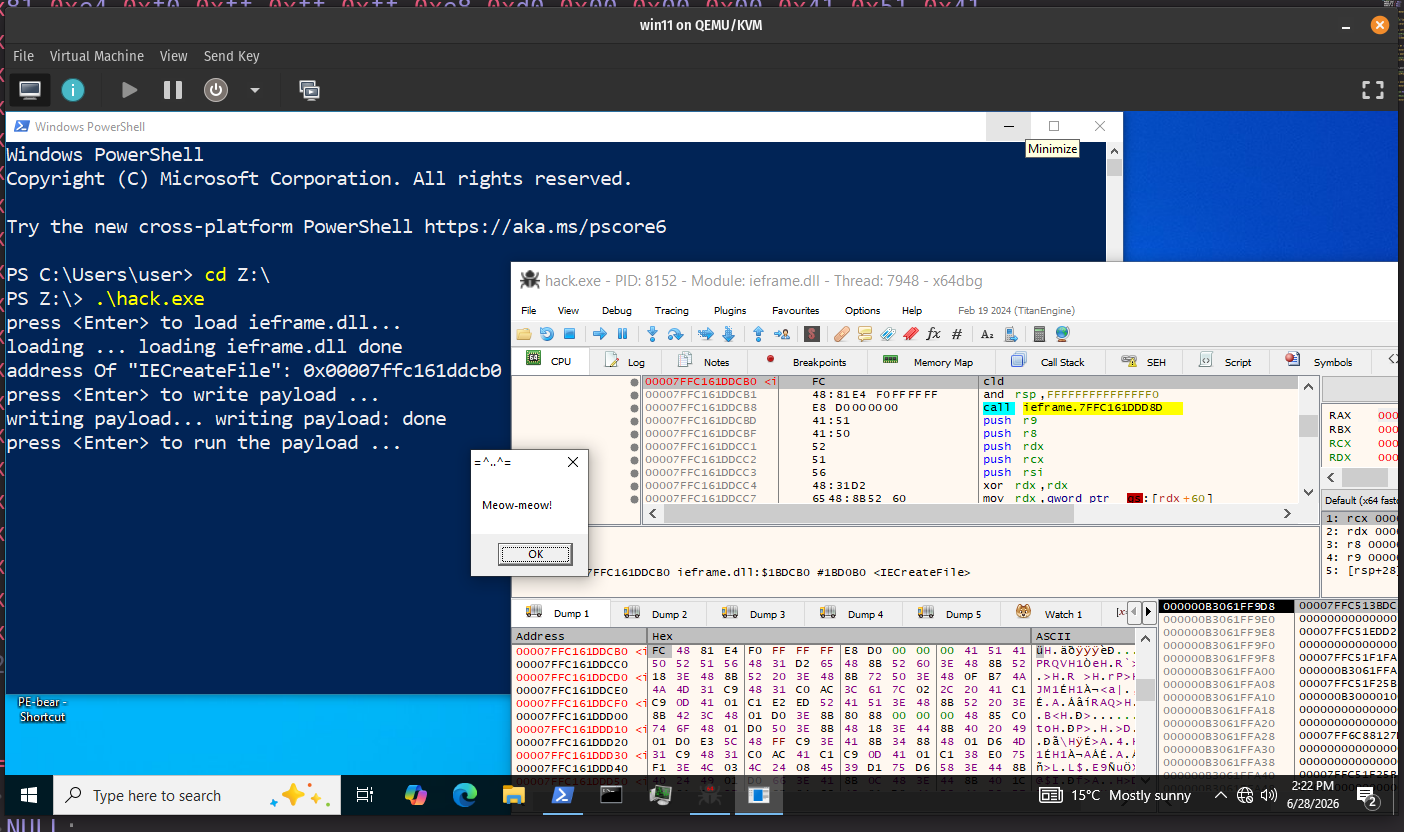Open Microsoft Edge from the taskbar
Image resolution: width=1404 pixels, height=832 pixels.
[465, 796]
